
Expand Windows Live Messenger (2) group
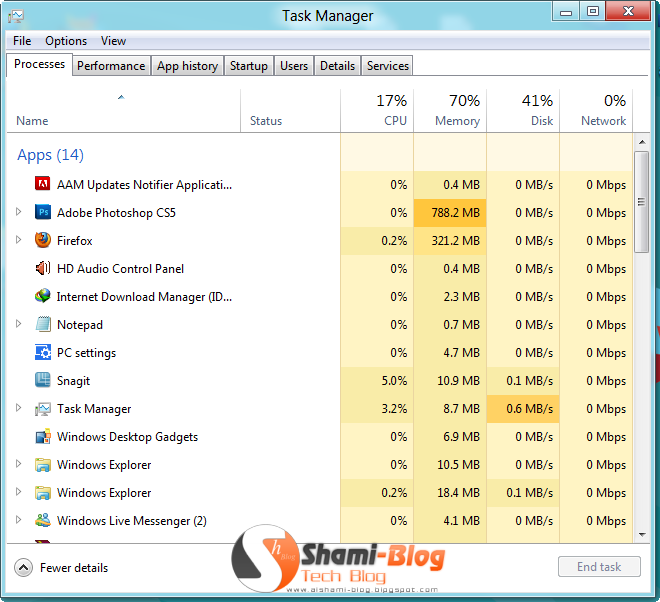18,520
